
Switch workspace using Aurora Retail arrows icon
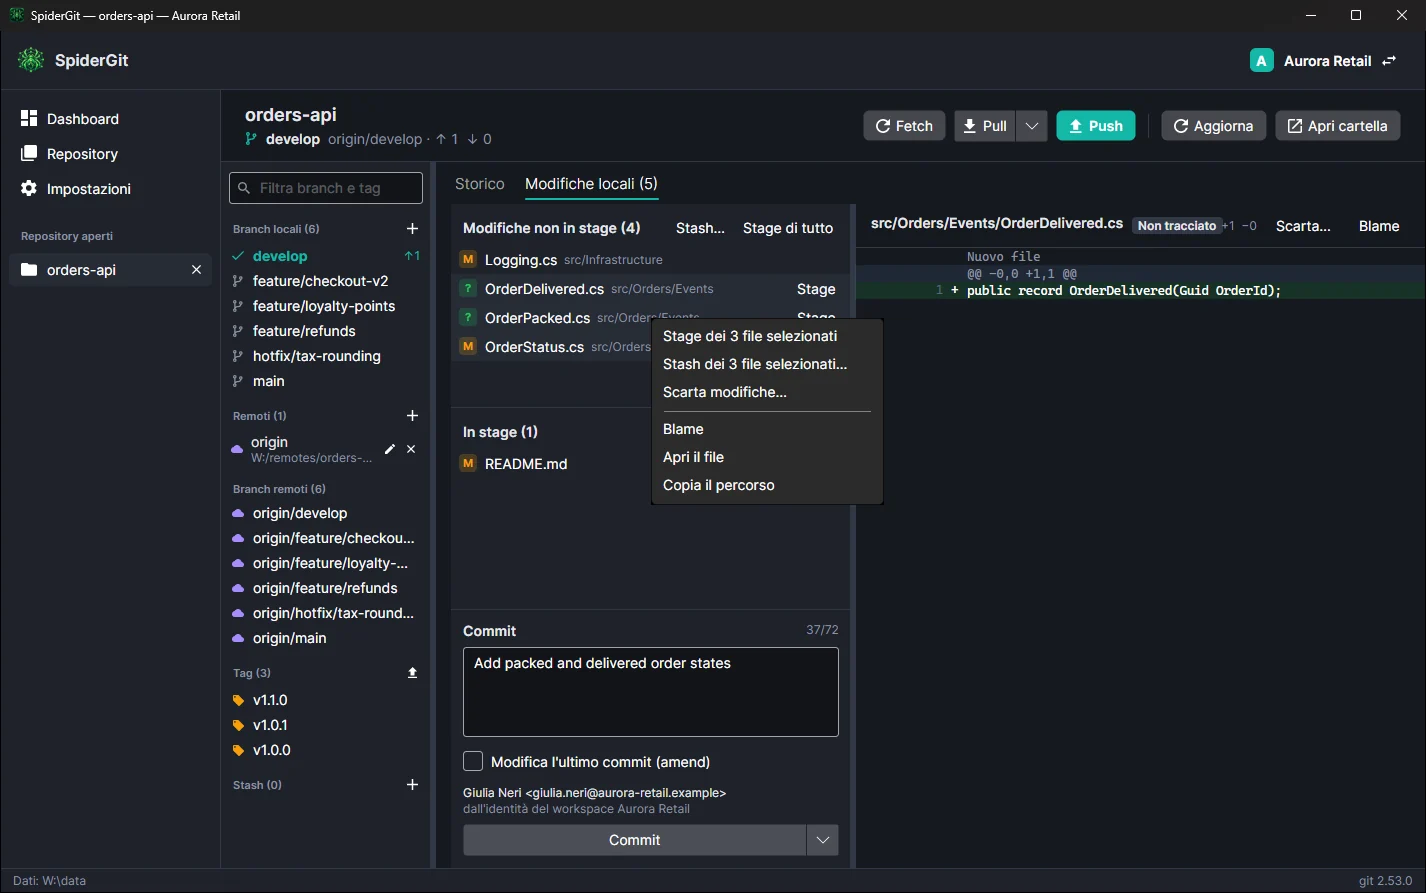pos(1389,61)
